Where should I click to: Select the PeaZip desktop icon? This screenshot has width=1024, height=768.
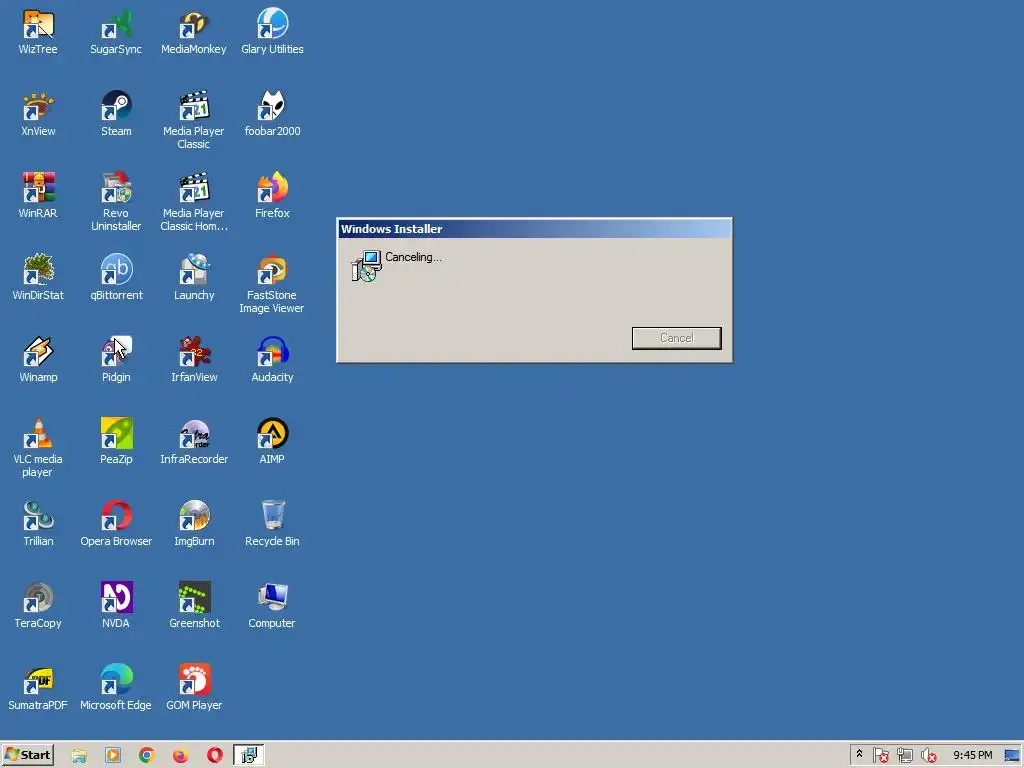pyautogui.click(x=116, y=441)
